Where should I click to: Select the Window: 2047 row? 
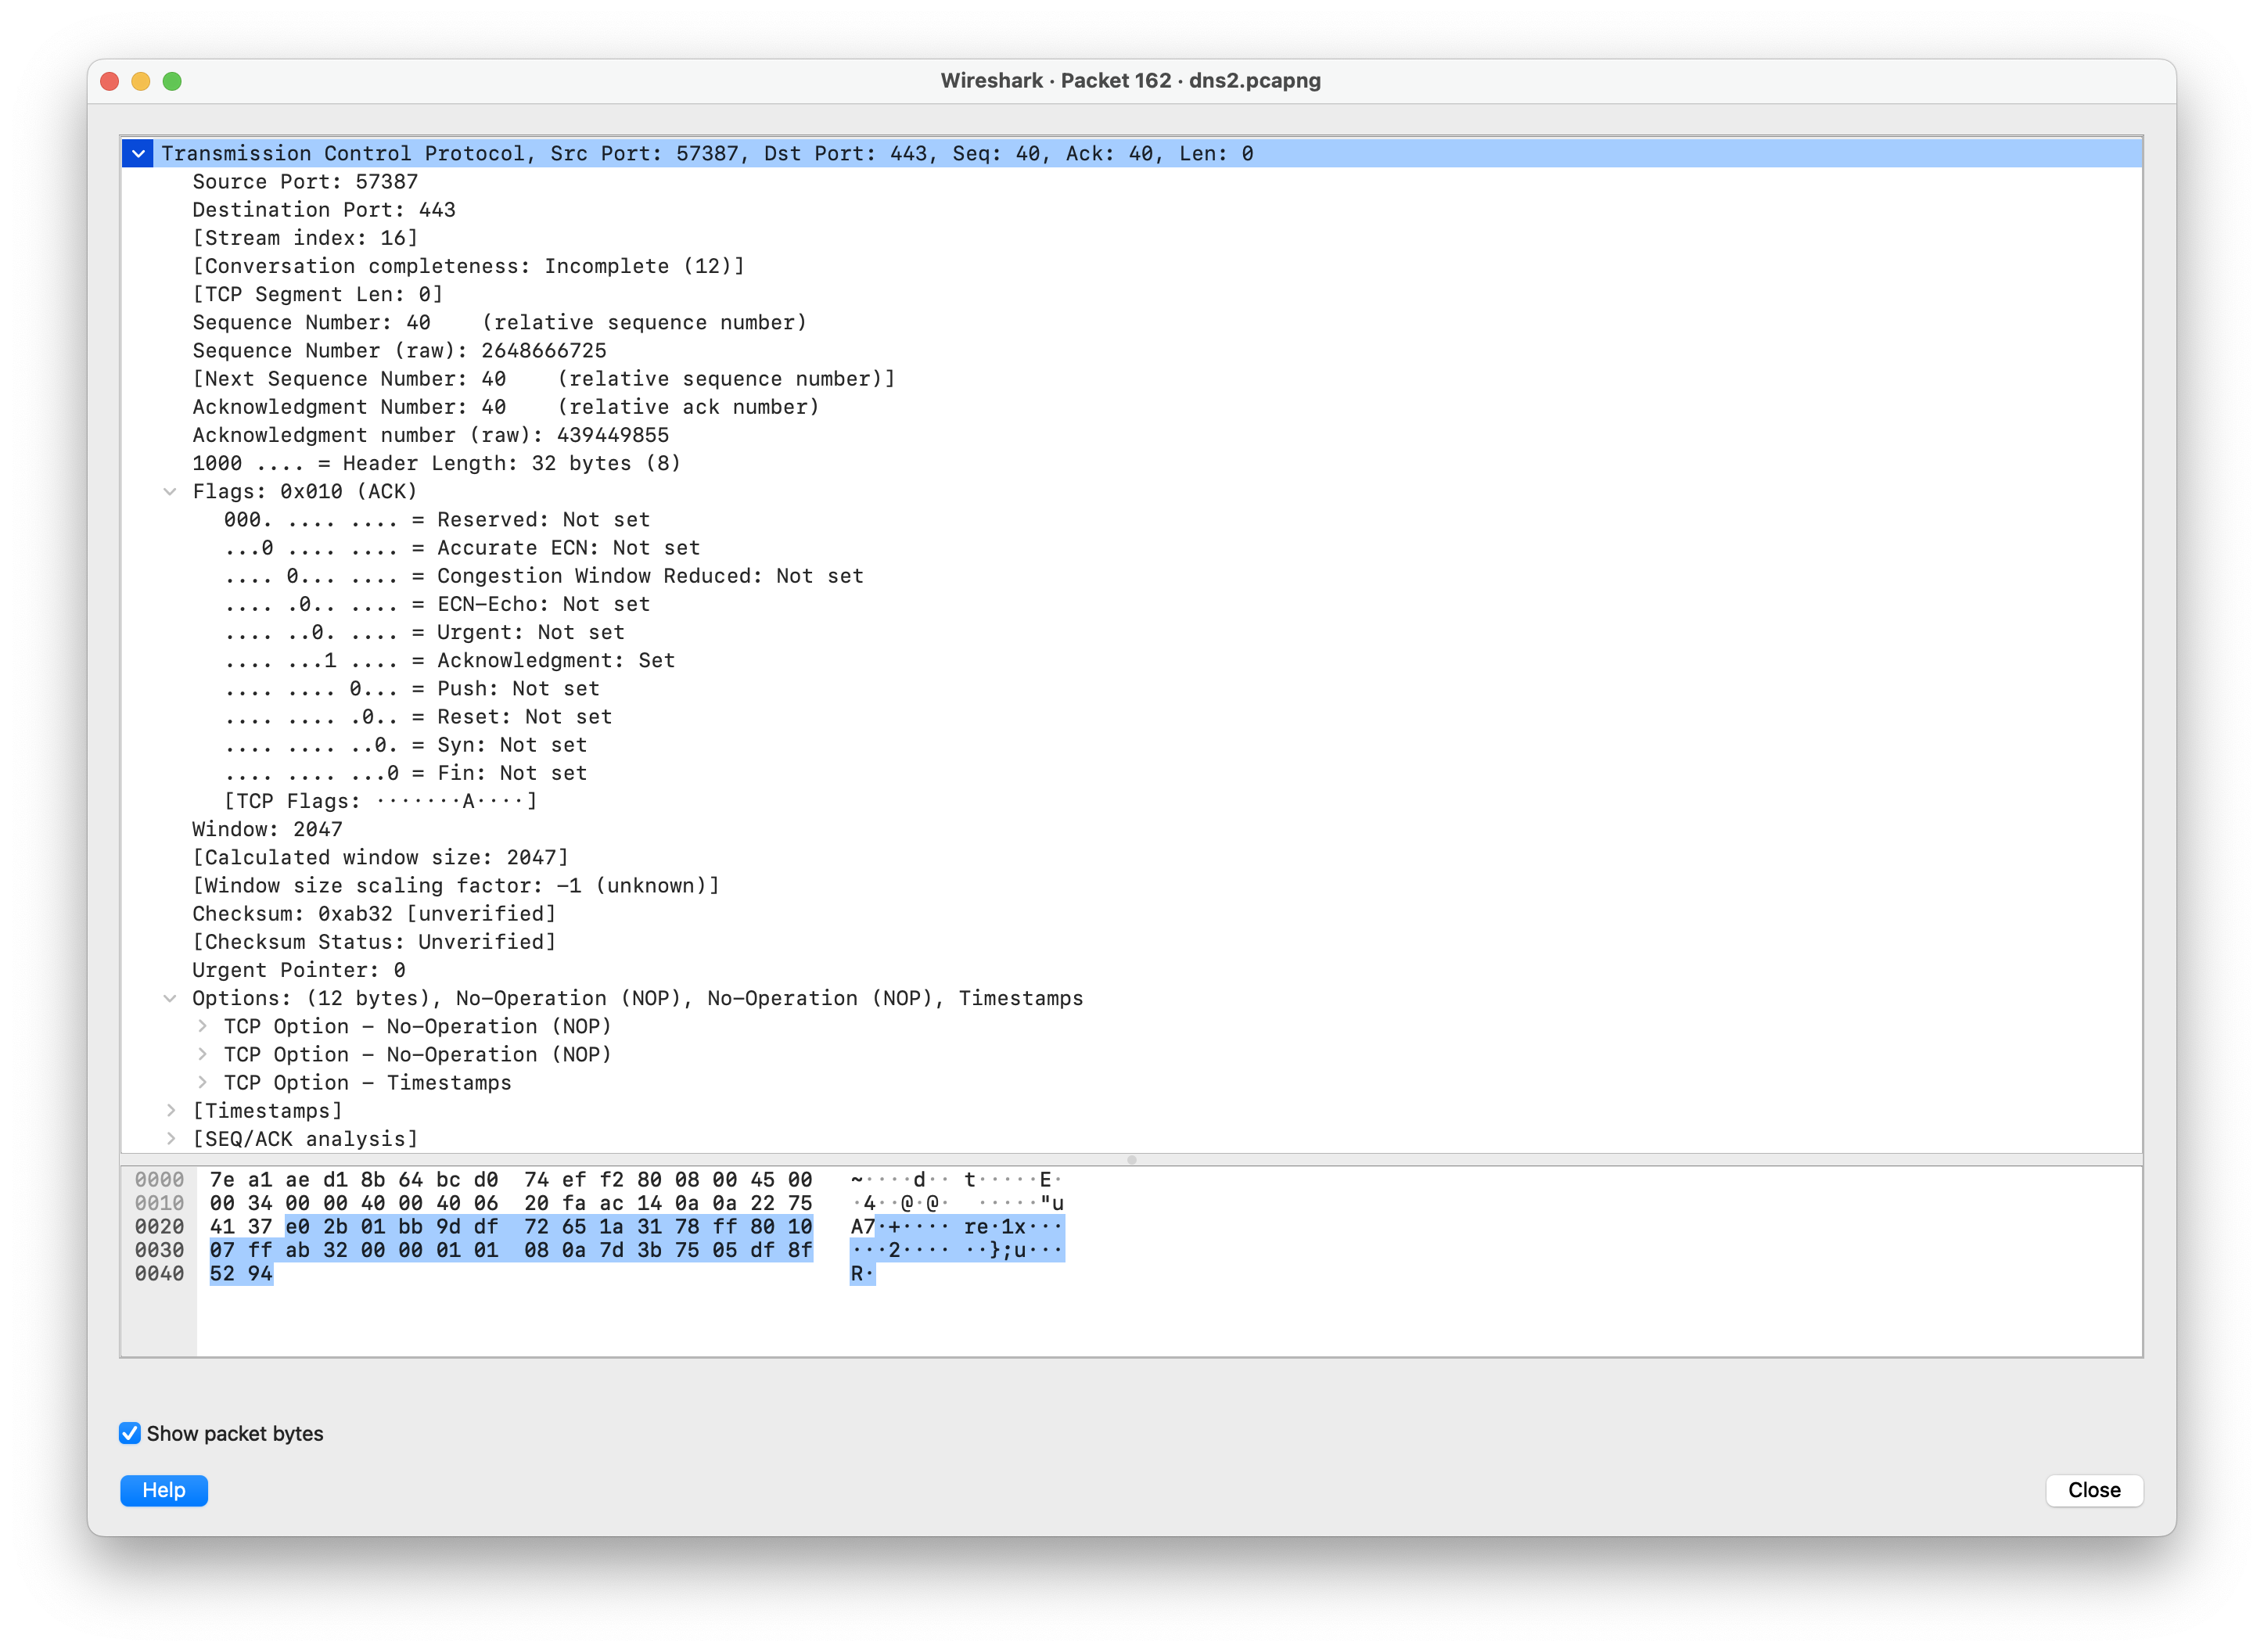(1132, 829)
